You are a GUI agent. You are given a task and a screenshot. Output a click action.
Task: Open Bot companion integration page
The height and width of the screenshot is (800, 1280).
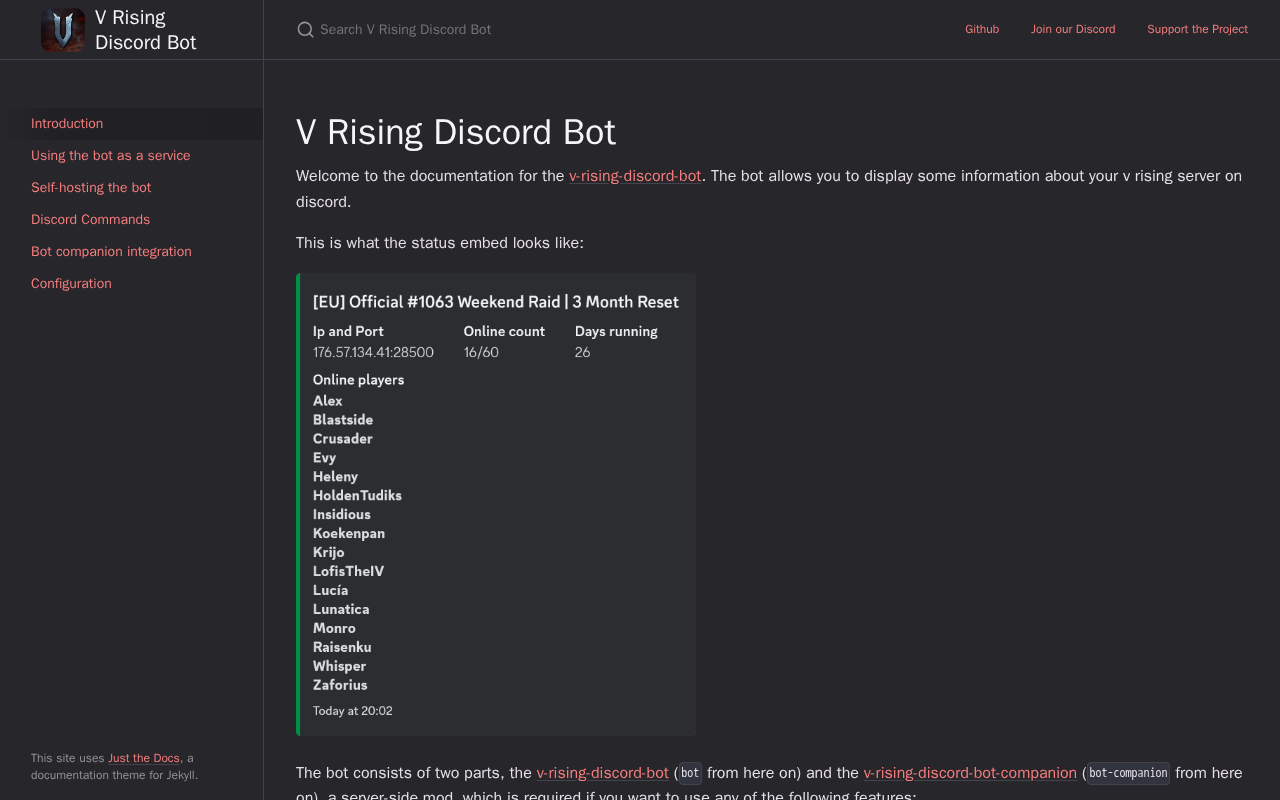(132, 252)
